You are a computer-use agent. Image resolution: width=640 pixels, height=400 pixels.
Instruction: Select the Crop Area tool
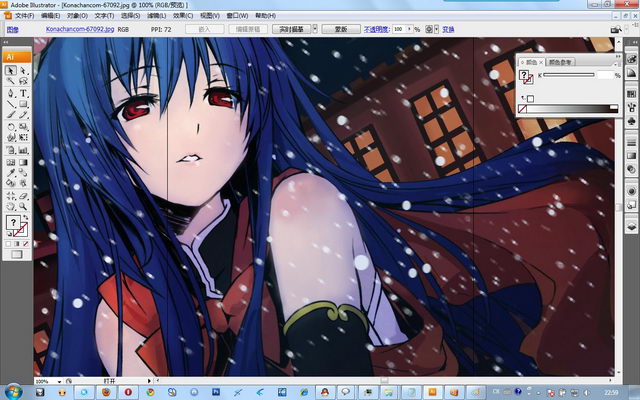[x=11, y=196]
